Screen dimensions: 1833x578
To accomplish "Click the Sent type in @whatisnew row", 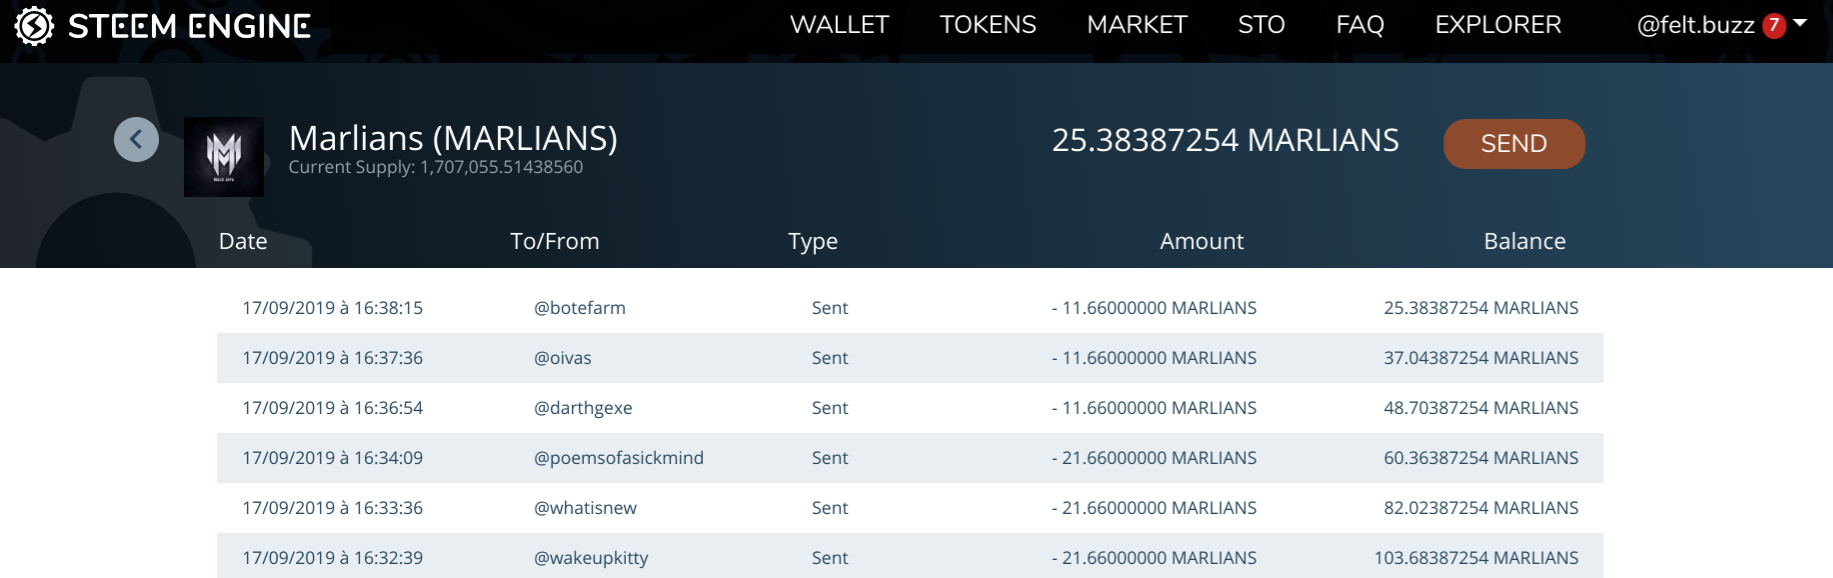I will point(830,508).
